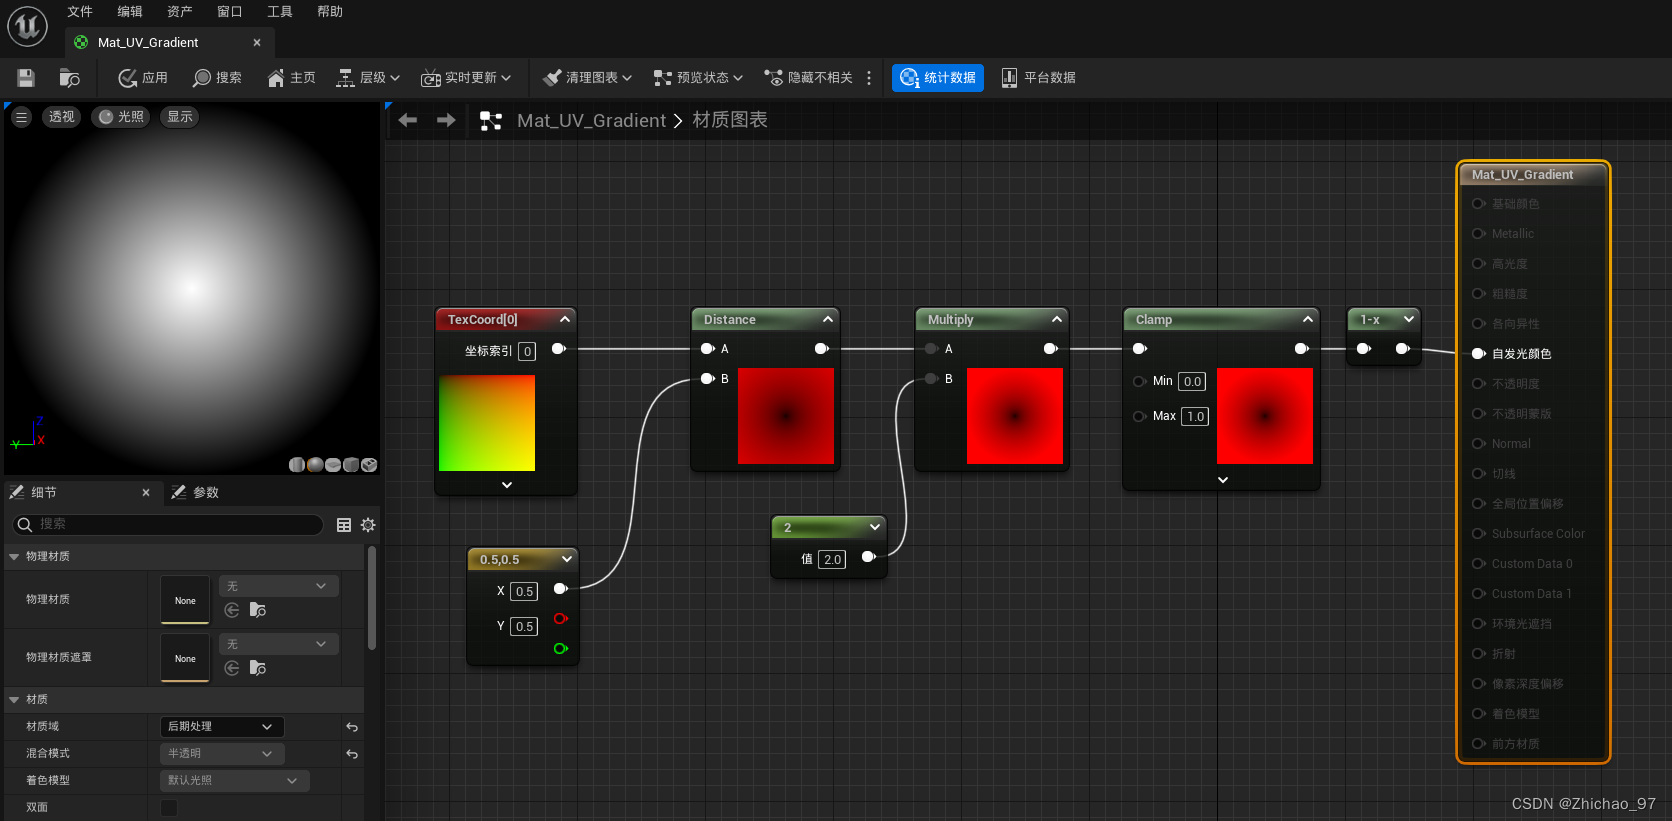
Task: Browse to 物理材质遮罩 asset icon
Action: 258,668
